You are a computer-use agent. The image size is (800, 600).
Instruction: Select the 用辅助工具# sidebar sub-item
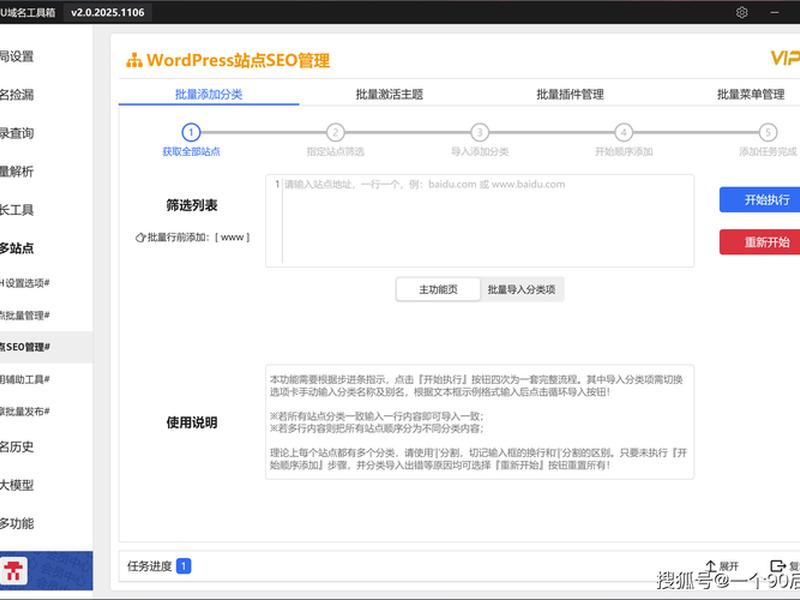click(x=24, y=379)
